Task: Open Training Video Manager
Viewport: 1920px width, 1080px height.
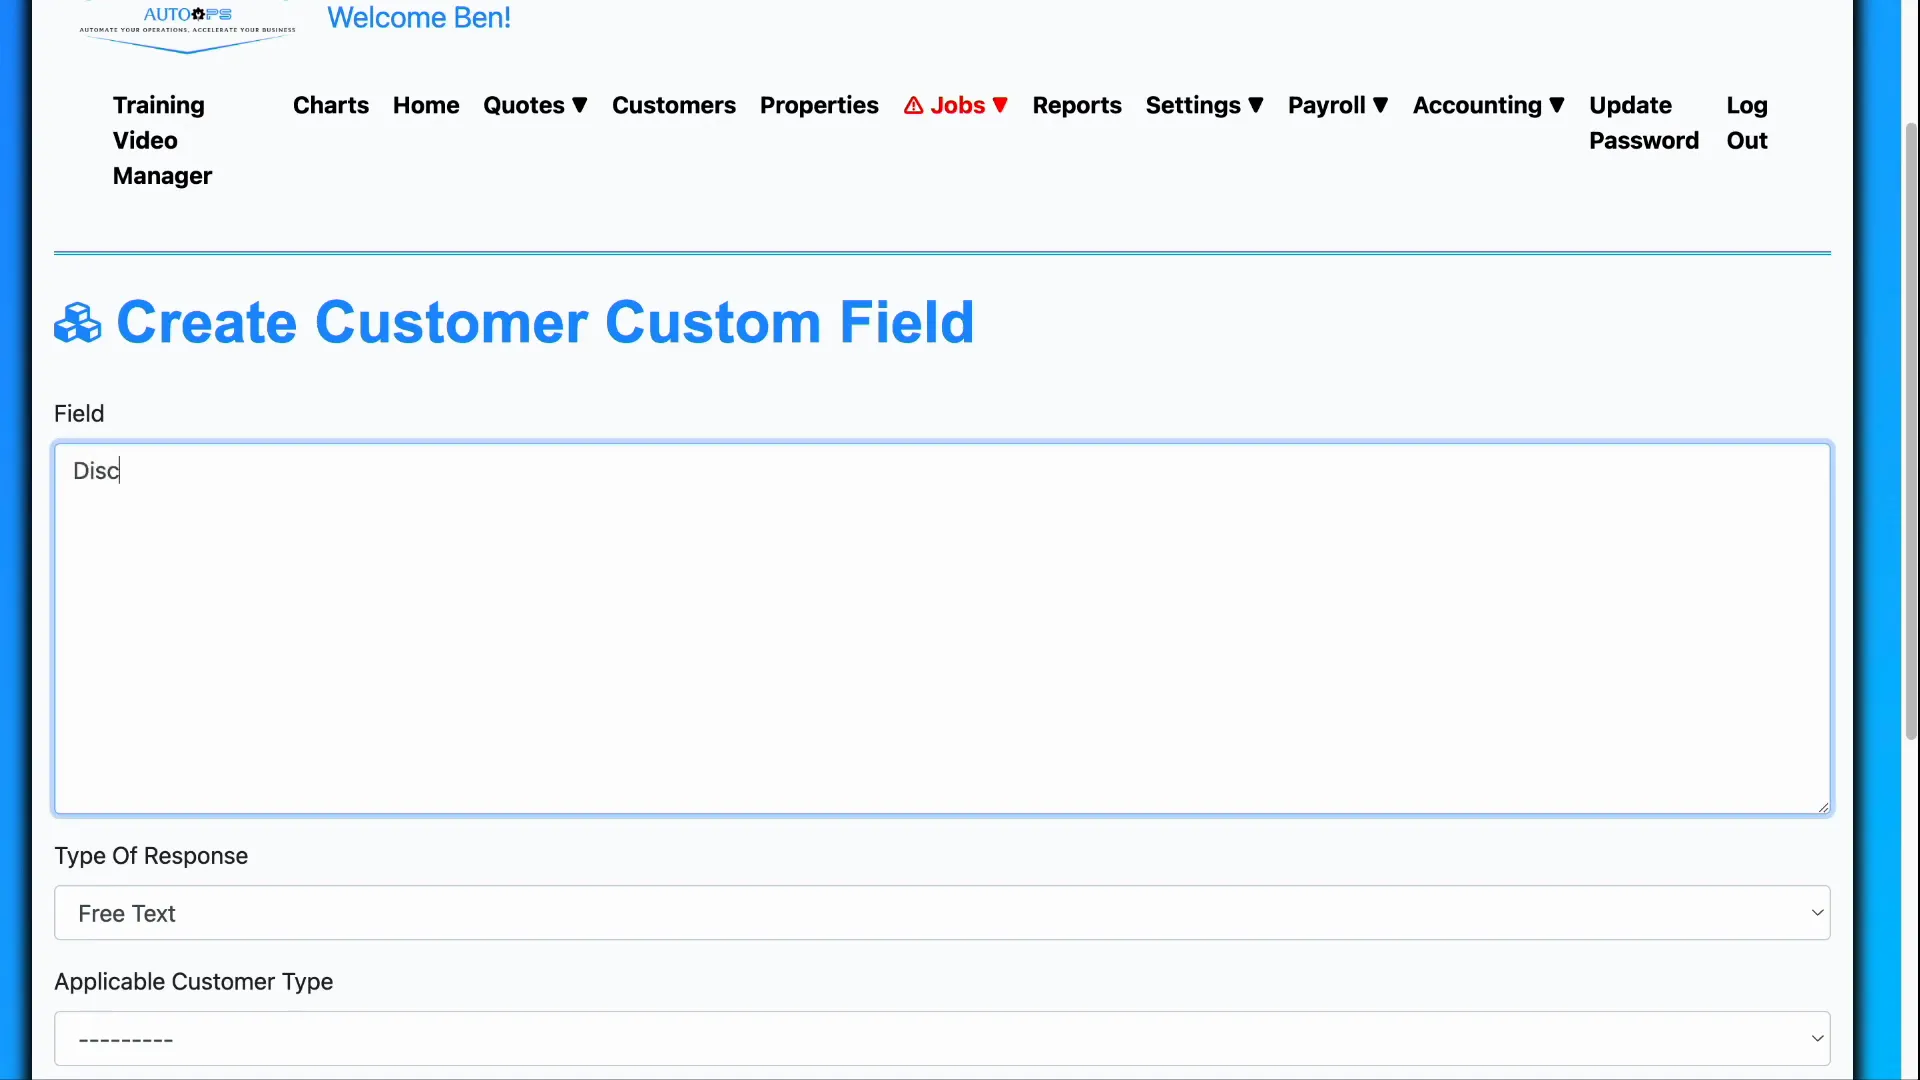Action: 158,140
